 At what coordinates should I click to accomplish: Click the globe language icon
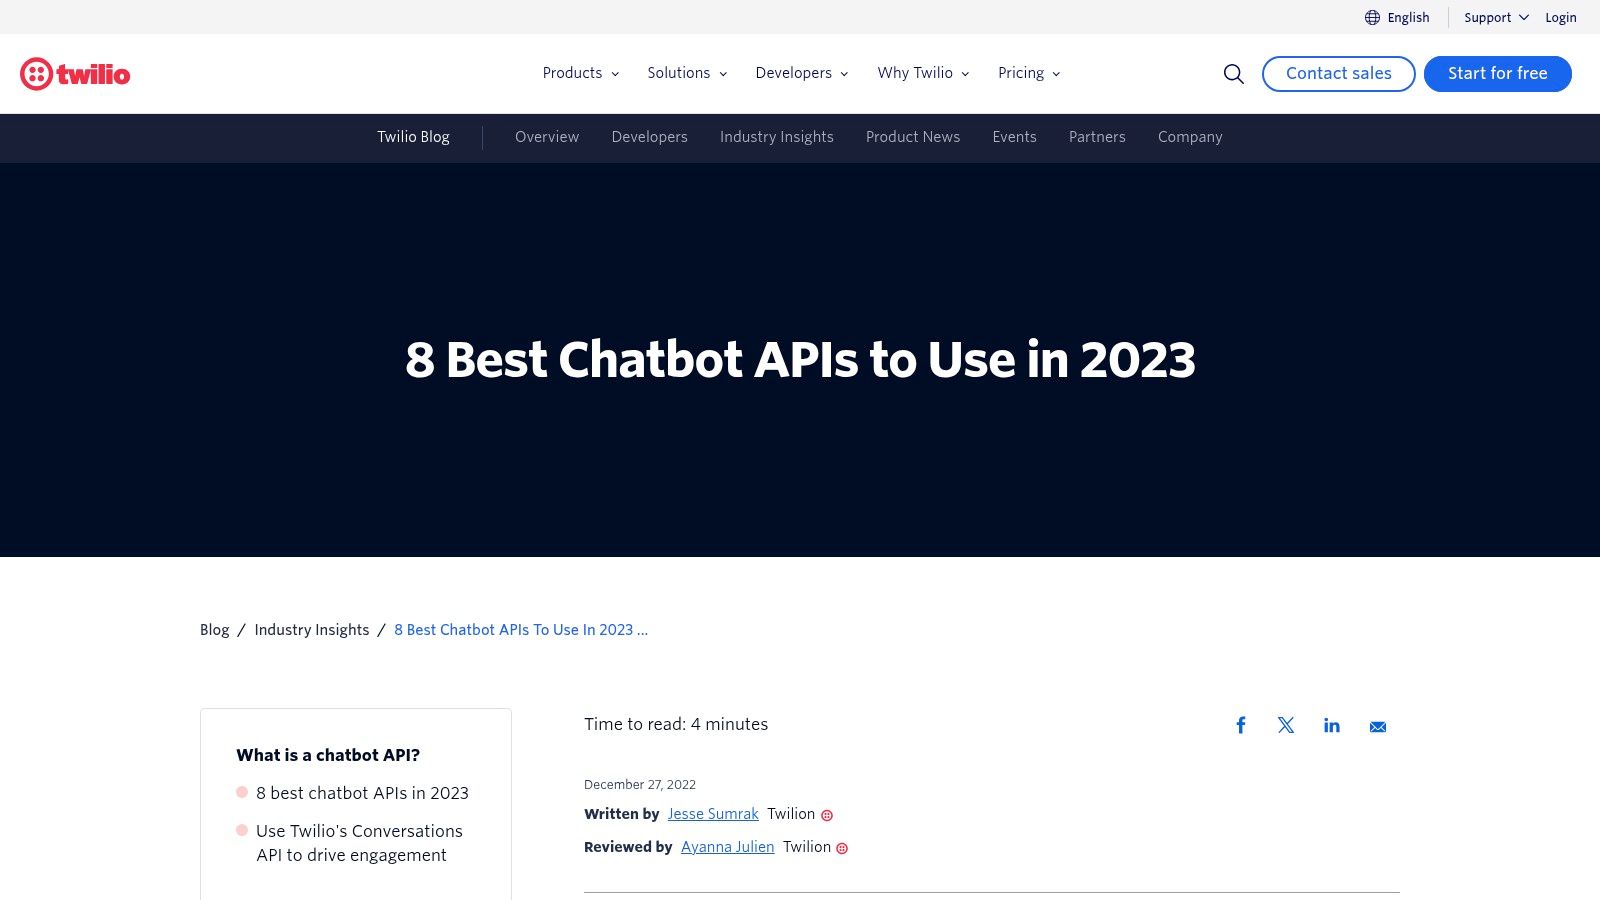pos(1372,17)
